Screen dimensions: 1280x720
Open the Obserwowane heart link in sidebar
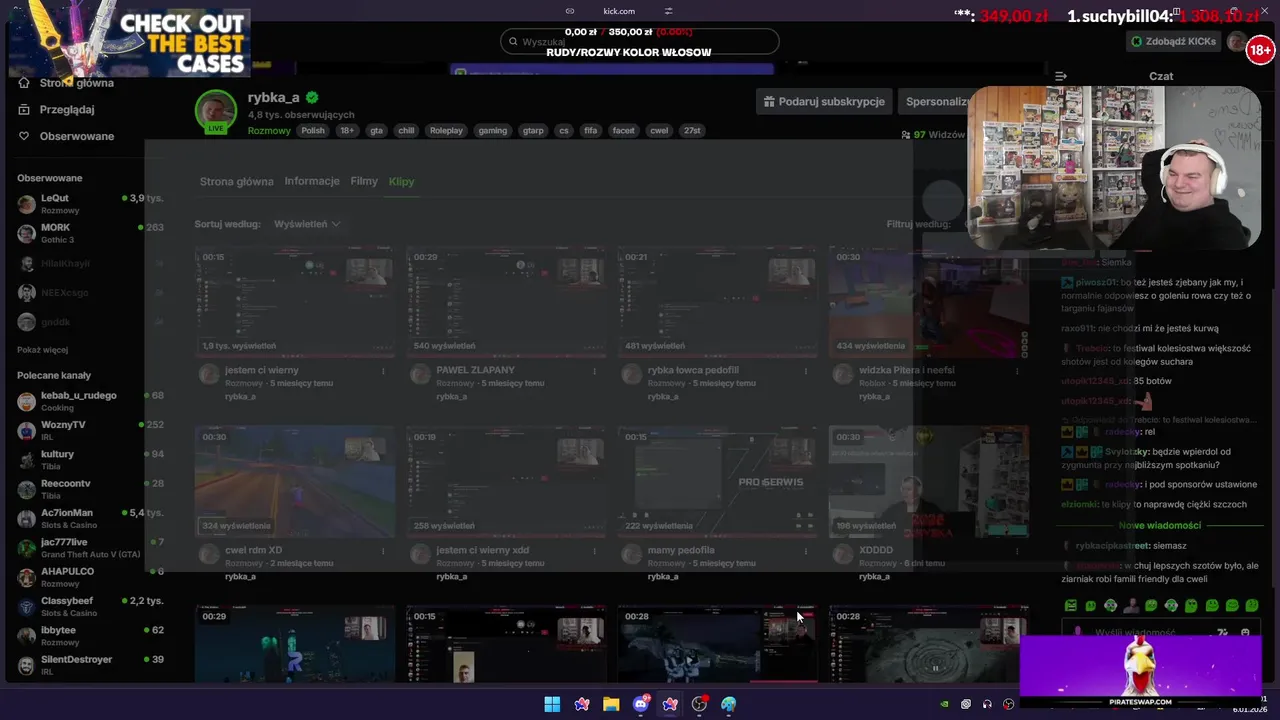tap(66, 136)
